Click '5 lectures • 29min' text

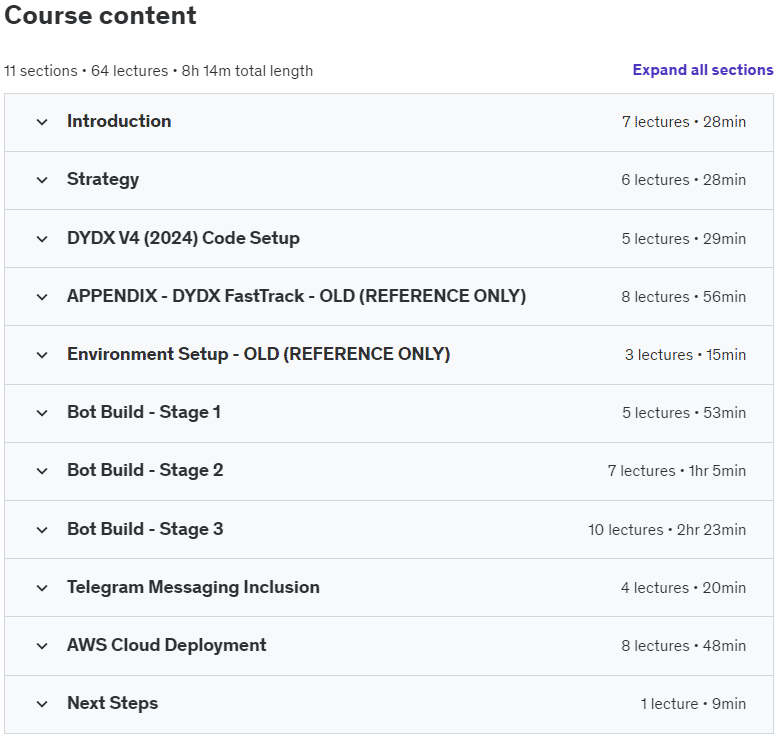click(684, 239)
